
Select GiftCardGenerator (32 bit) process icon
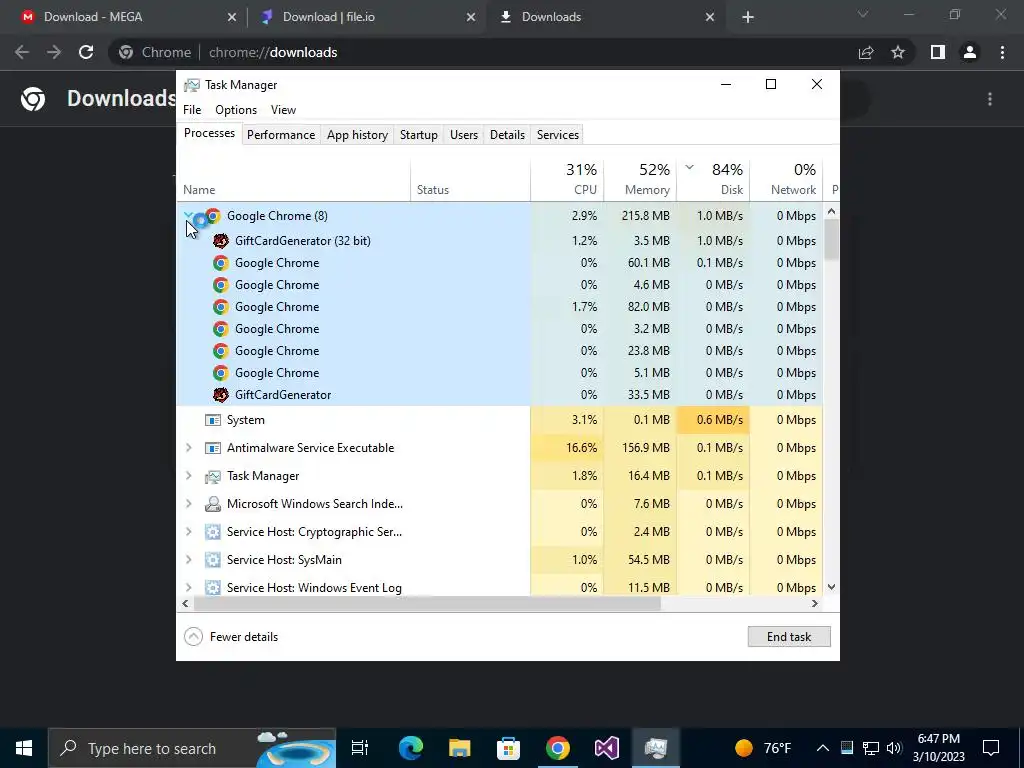221,241
